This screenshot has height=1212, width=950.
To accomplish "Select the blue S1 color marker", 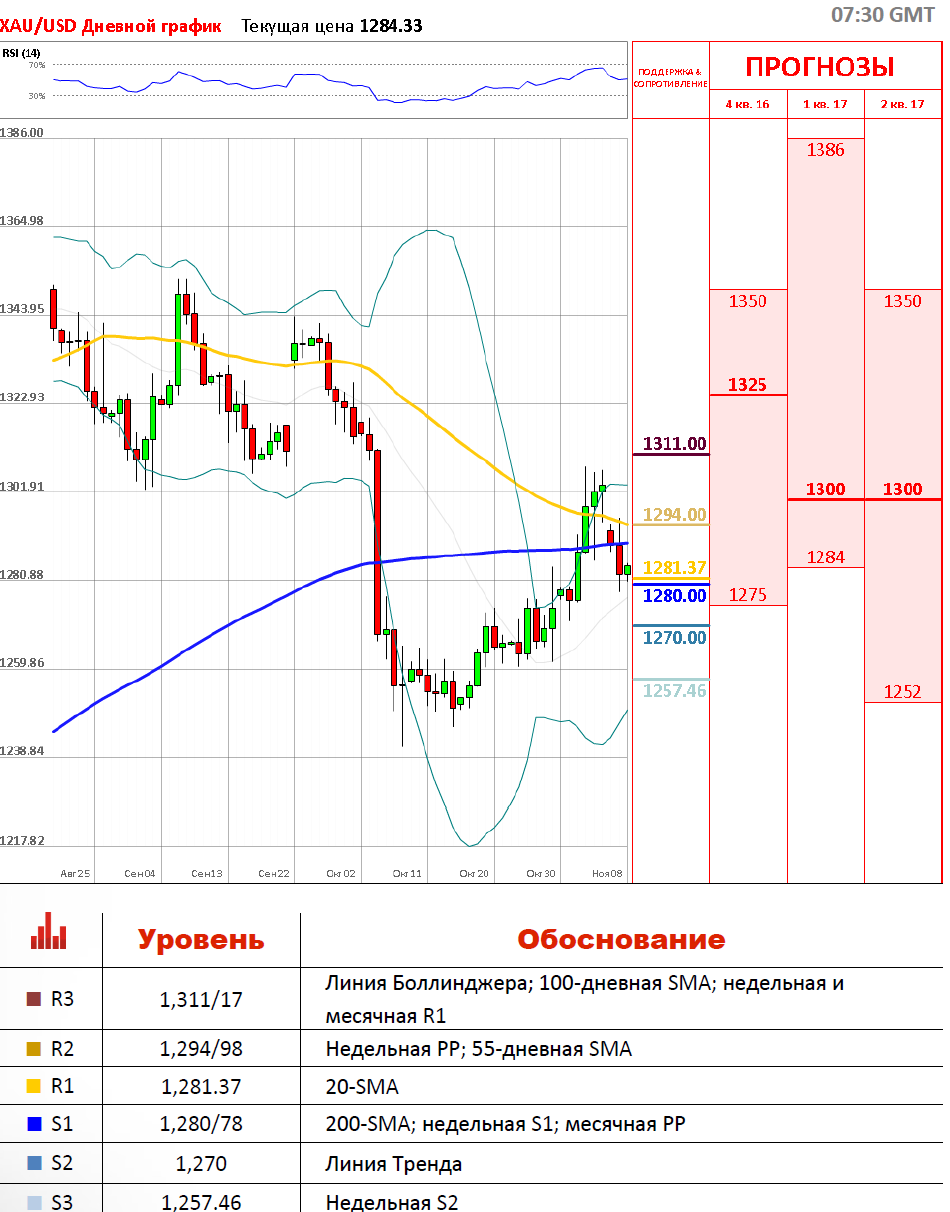I will click(33, 1125).
